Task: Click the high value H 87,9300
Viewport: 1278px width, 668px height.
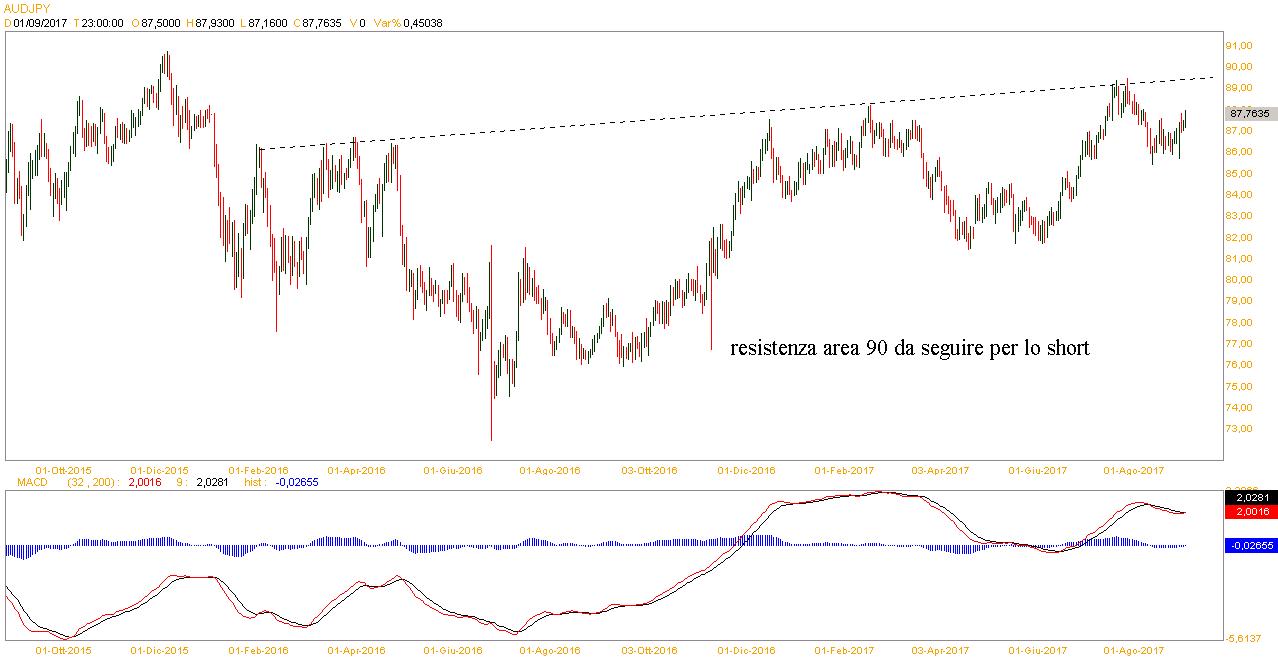Action: tap(214, 23)
